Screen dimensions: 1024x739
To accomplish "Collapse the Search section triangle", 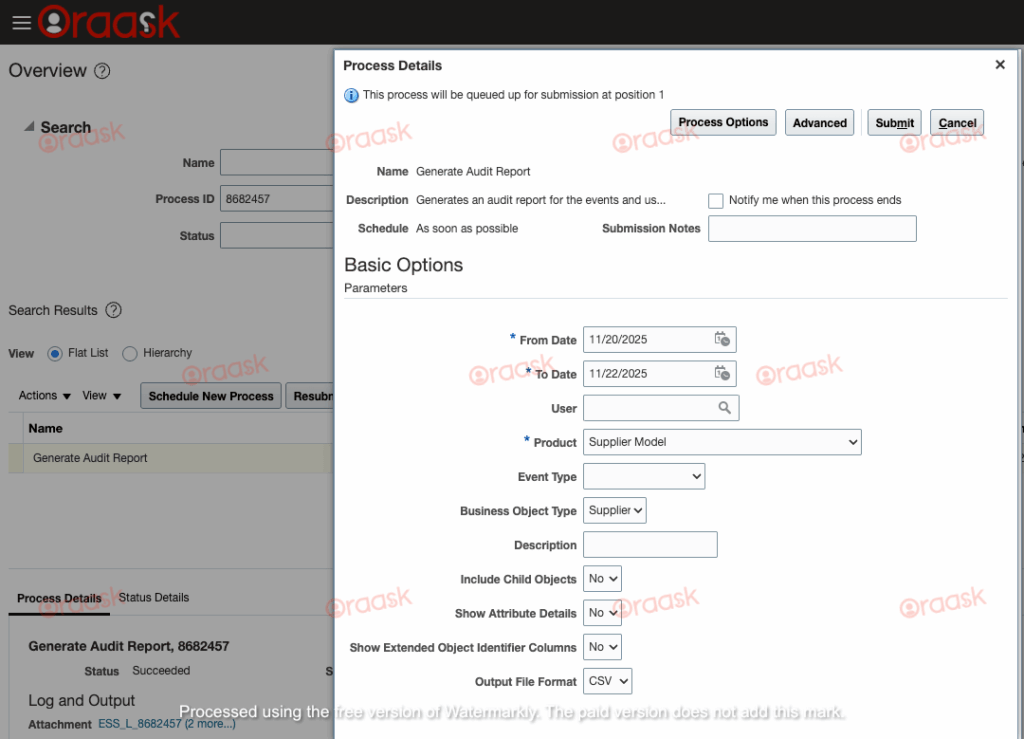I will point(29,127).
